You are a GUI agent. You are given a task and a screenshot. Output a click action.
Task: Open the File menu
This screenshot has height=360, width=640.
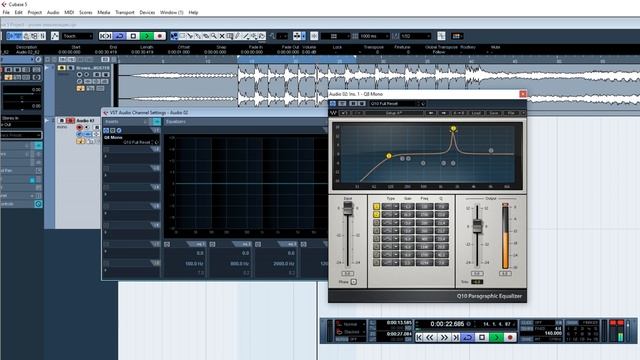6,12
